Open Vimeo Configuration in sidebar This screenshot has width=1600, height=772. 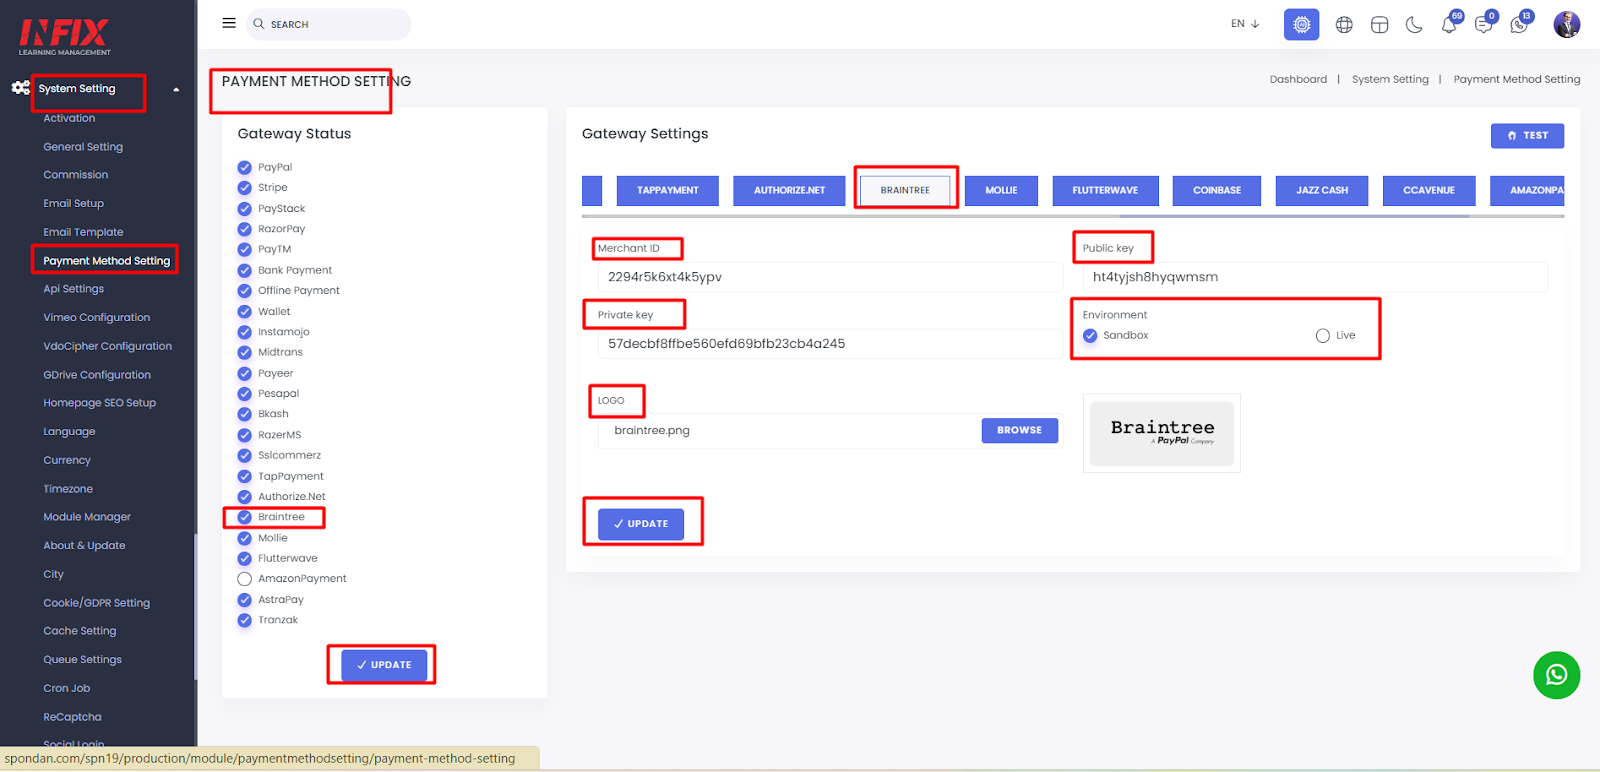tap(97, 318)
